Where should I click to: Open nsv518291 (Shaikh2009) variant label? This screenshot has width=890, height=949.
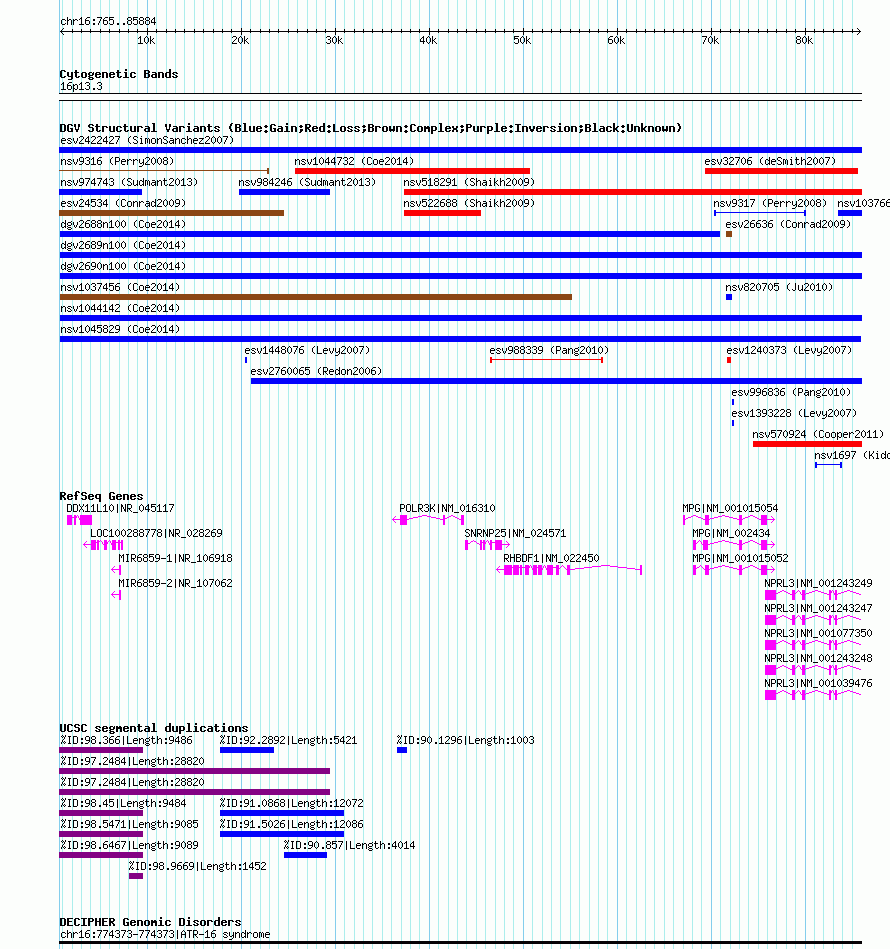[469, 182]
